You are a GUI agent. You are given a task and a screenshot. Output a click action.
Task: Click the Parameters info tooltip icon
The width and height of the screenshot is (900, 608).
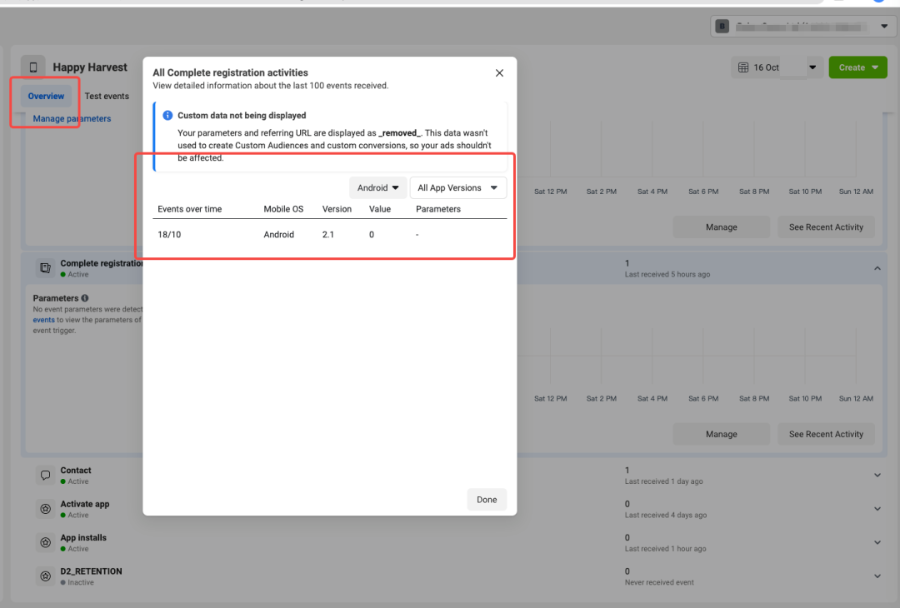[x=85, y=298]
